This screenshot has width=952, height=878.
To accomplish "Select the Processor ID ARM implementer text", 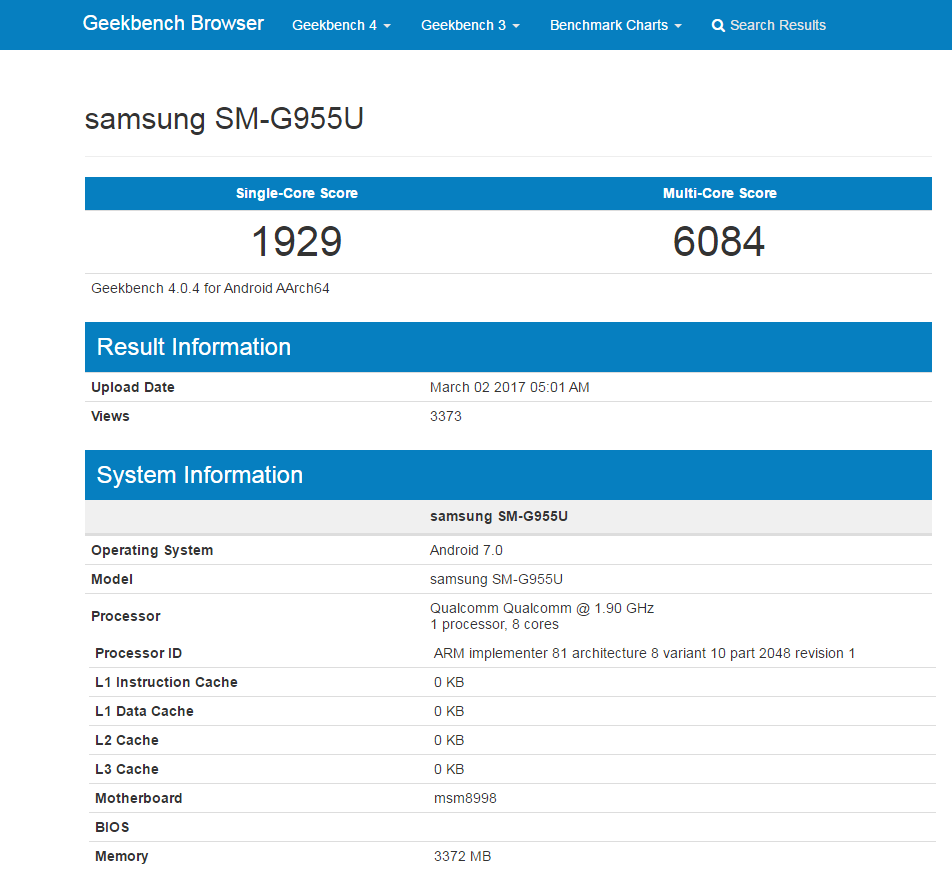I will pos(644,653).
